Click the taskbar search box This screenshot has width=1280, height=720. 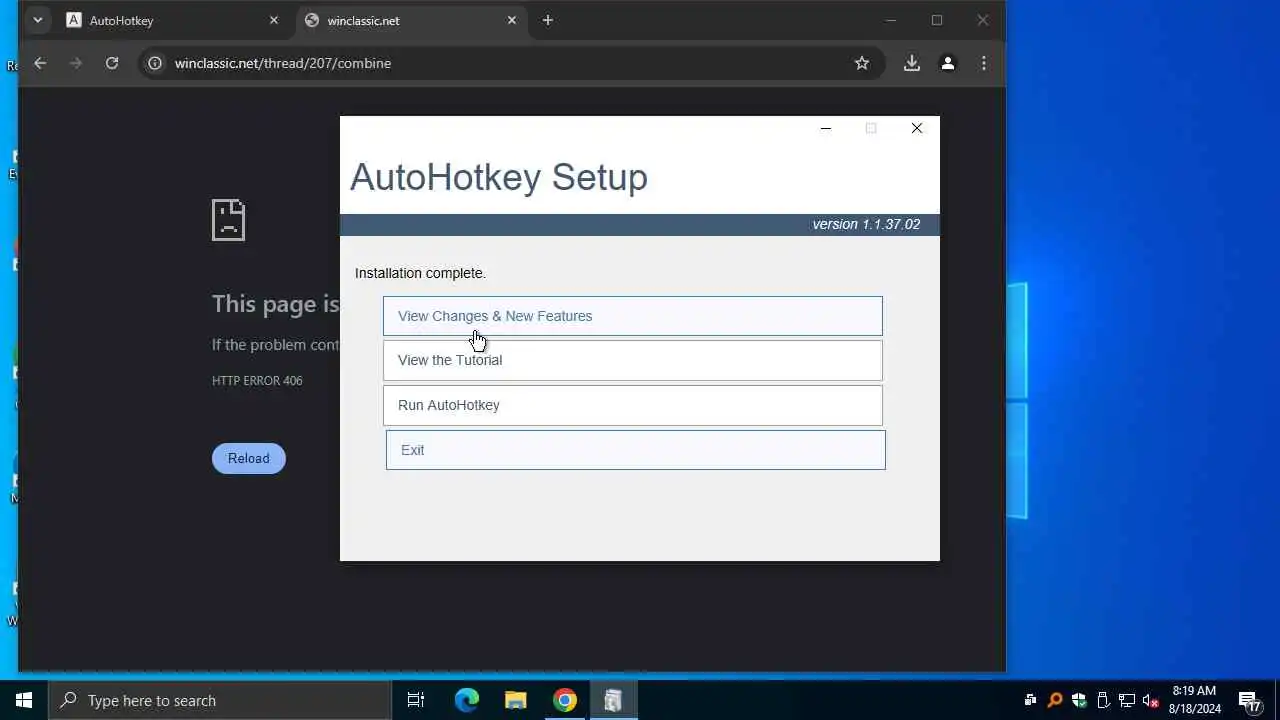(x=220, y=700)
